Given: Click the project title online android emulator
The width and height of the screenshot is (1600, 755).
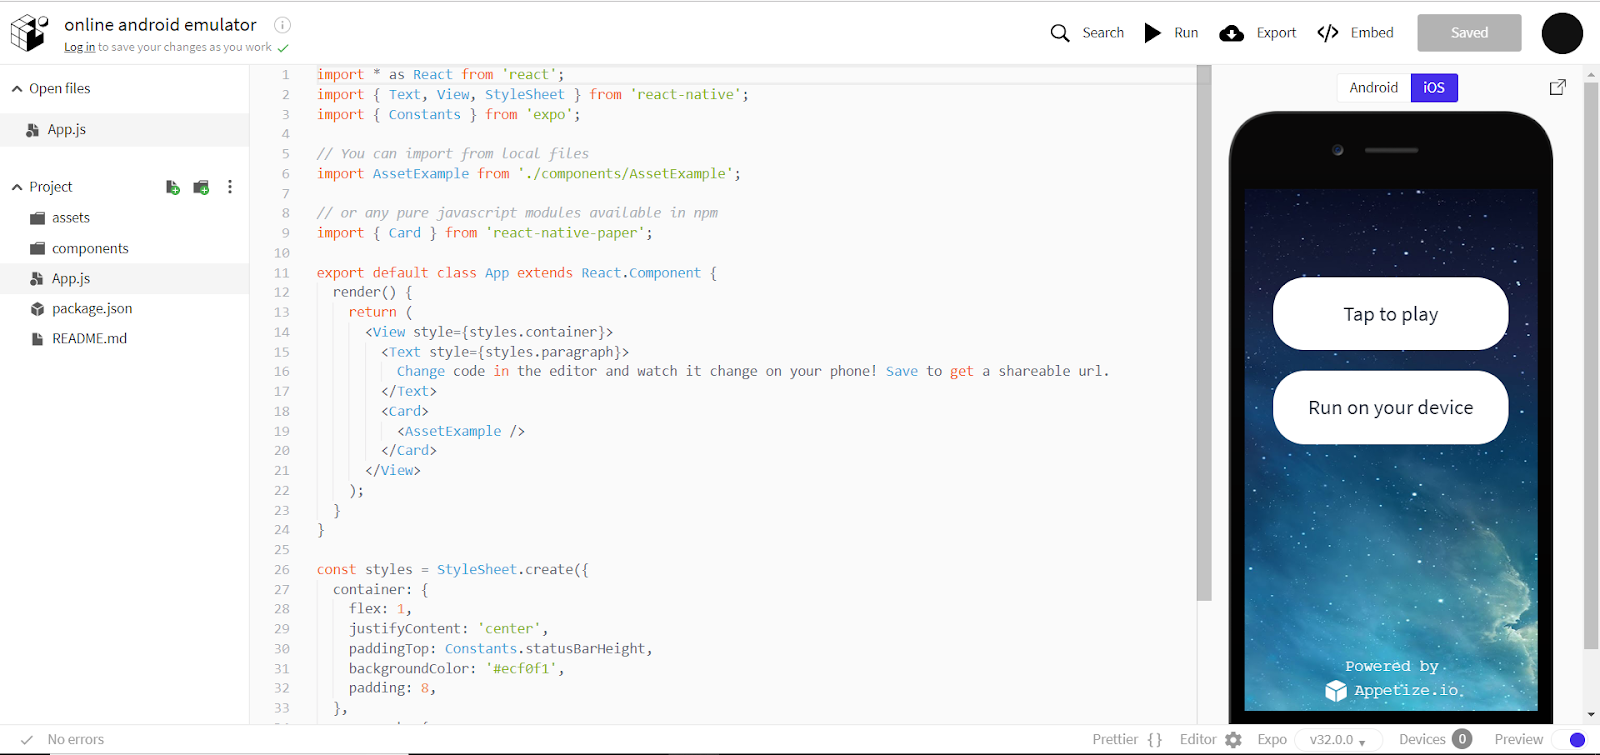Looking at the screenshot, I should (160, 25).
